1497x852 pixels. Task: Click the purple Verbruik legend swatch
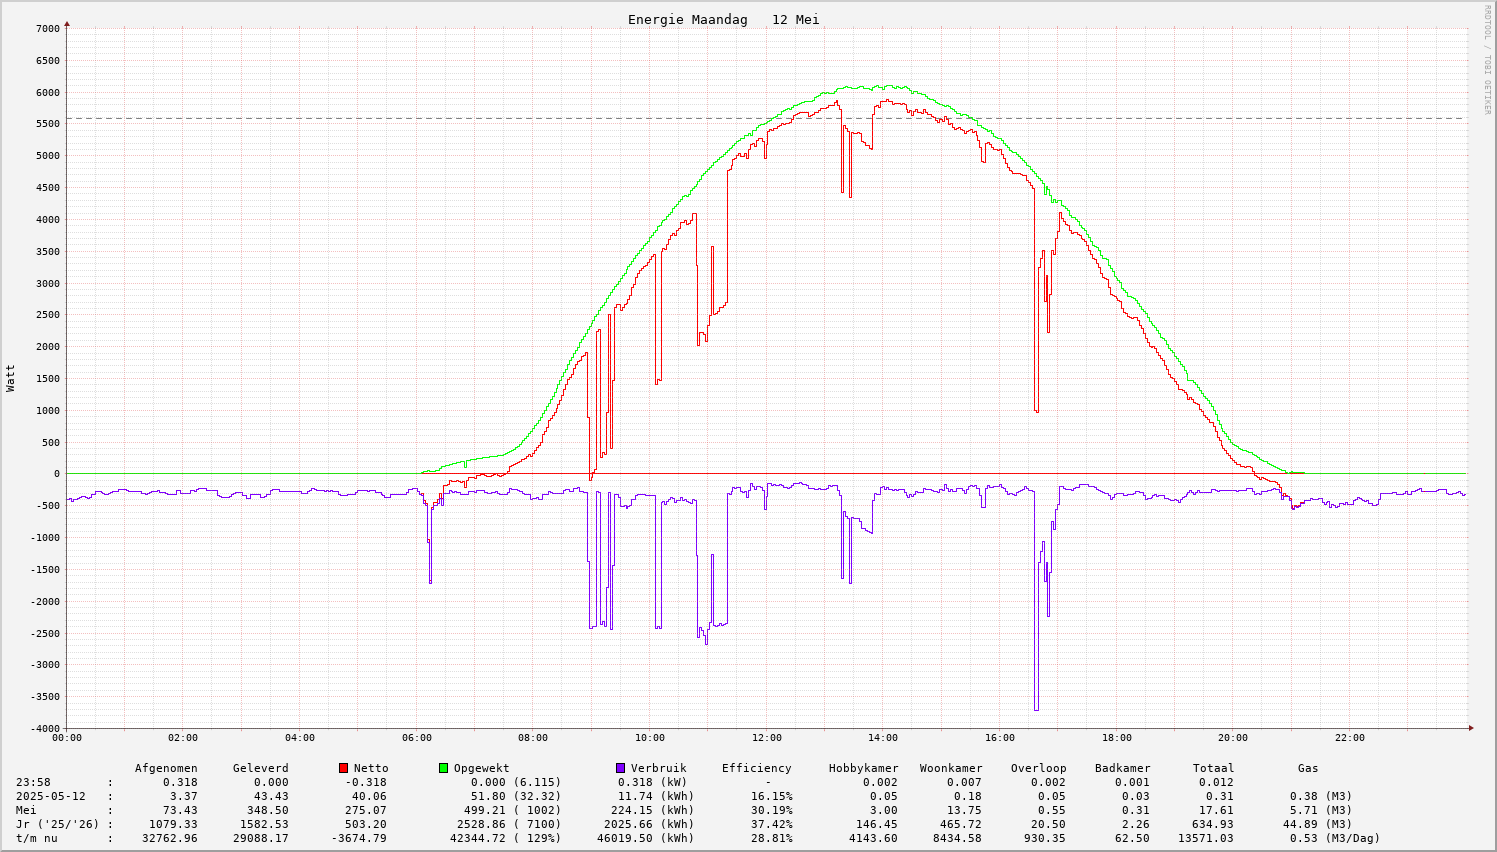620,768
